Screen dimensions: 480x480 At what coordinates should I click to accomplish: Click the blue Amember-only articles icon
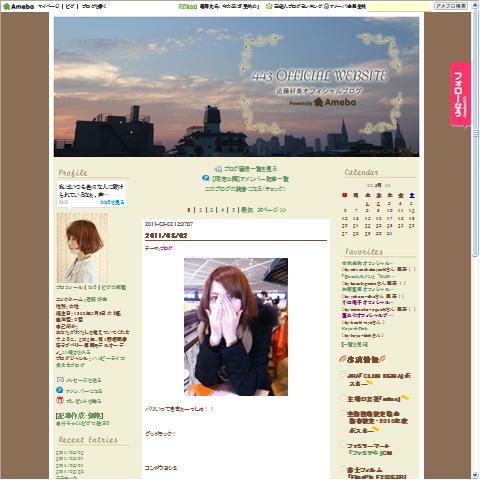pyautogui.click(x=205, y=178)
